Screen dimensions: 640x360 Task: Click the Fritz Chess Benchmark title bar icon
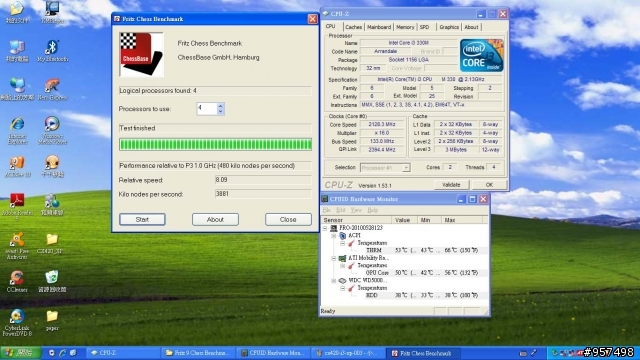[x=117, y=19]
